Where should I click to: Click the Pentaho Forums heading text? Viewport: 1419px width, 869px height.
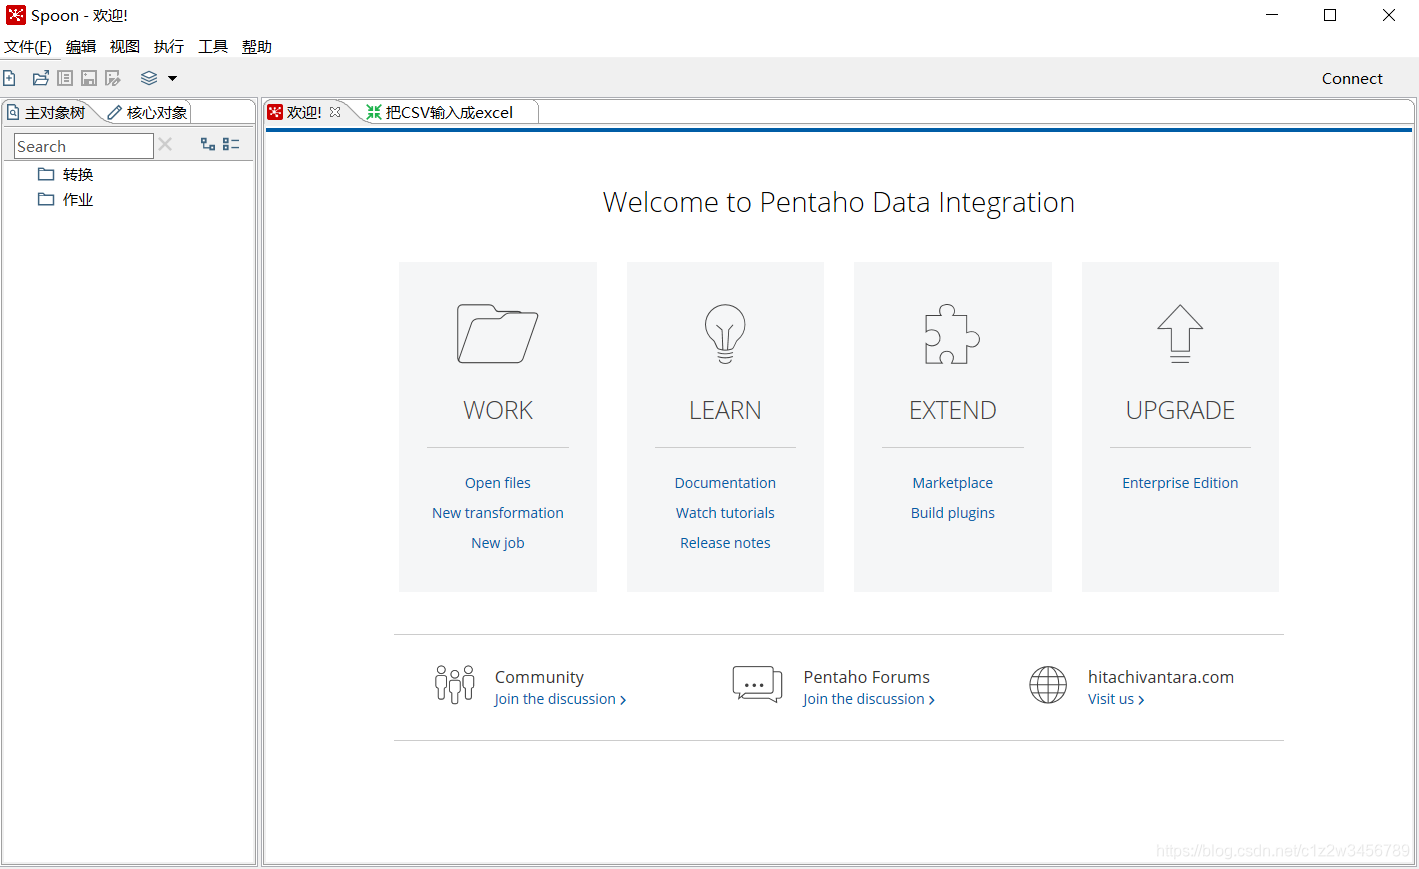tap(867, 677)
